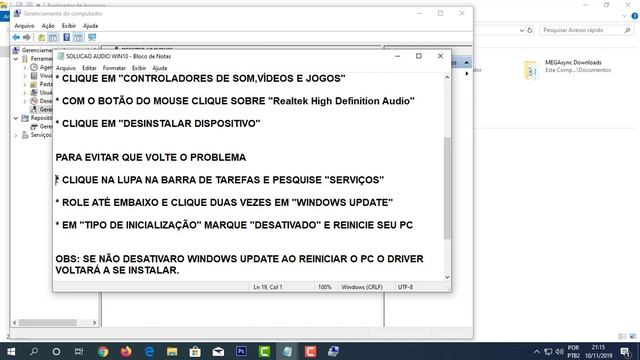Expand the Explorer ribbon chevron

(x=624, y=16)
